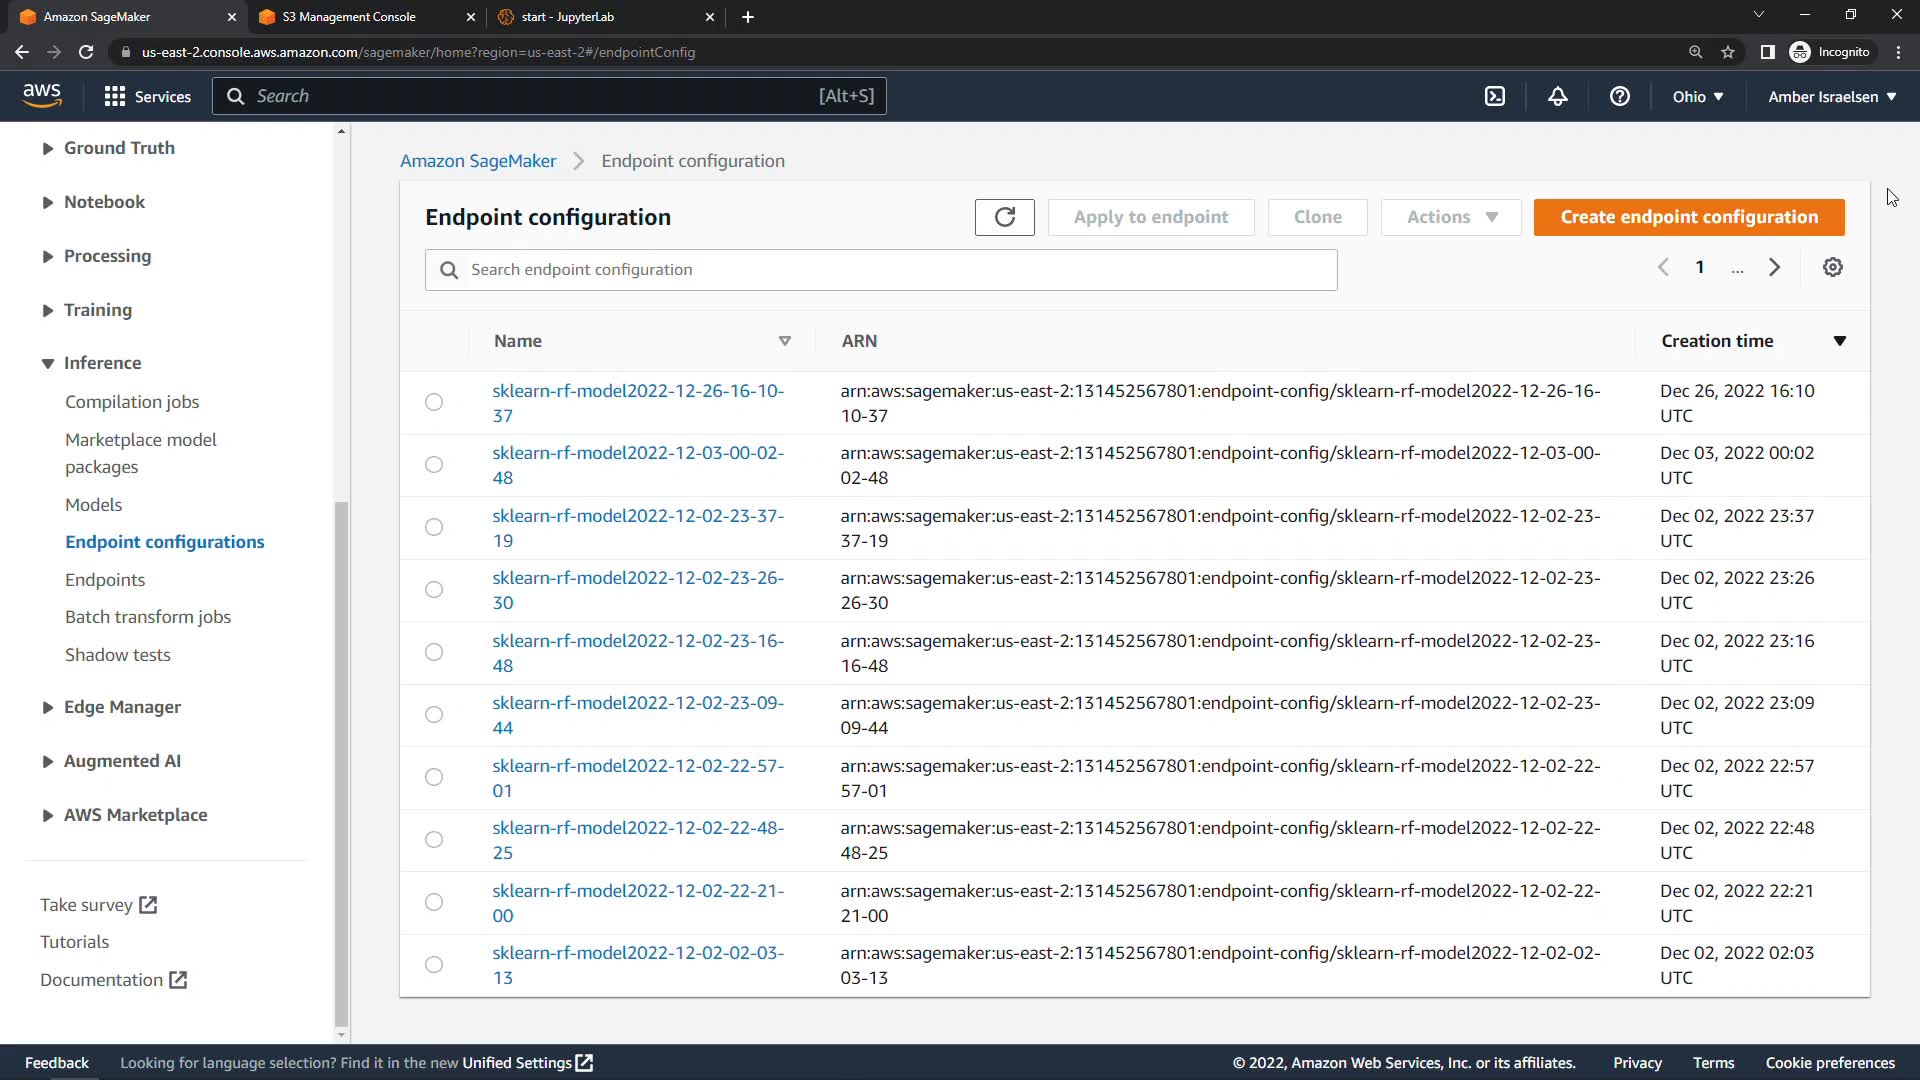Select radio for sklearn-rf-model2022-12-02-23-26-30 row
This screenshot has width=1920, height=1080.
tap(434, 590)
